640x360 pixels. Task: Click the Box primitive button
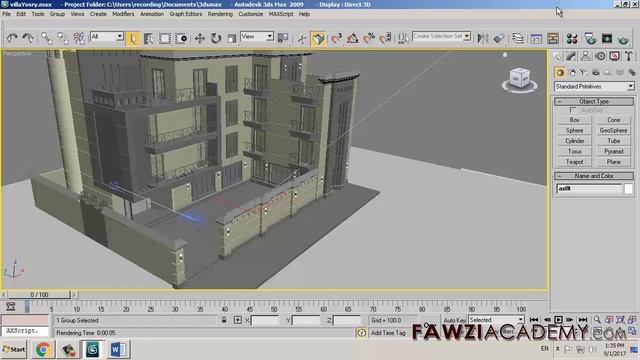(574, 120)
